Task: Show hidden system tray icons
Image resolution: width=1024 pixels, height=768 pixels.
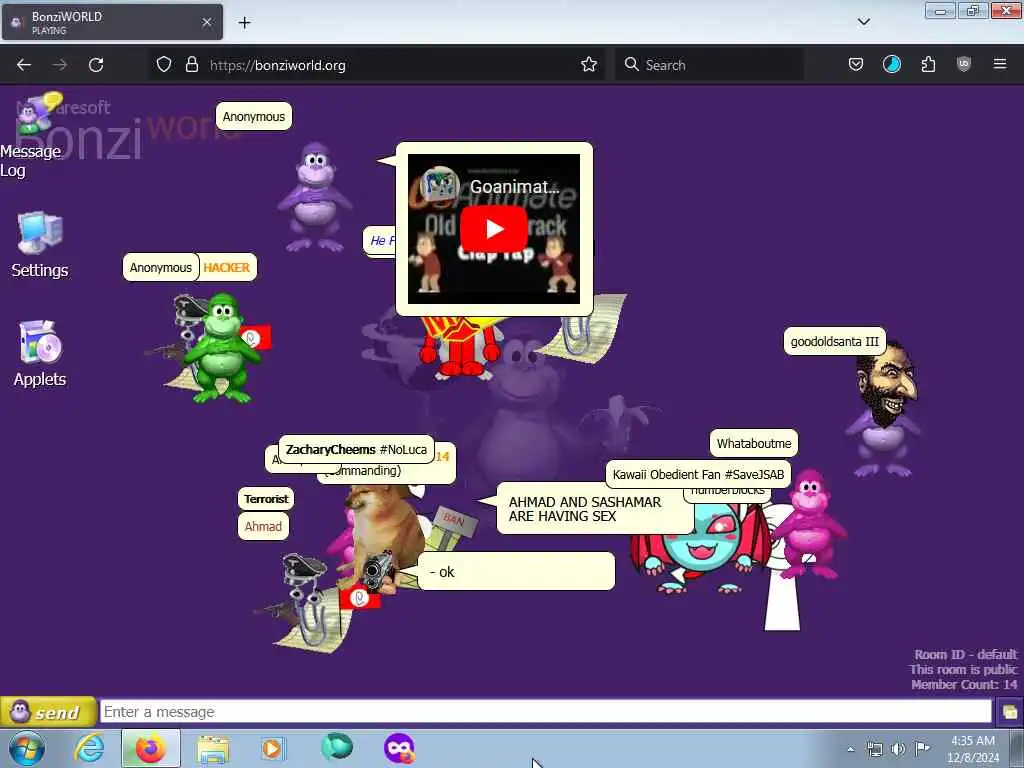Action: pos(850,749)
